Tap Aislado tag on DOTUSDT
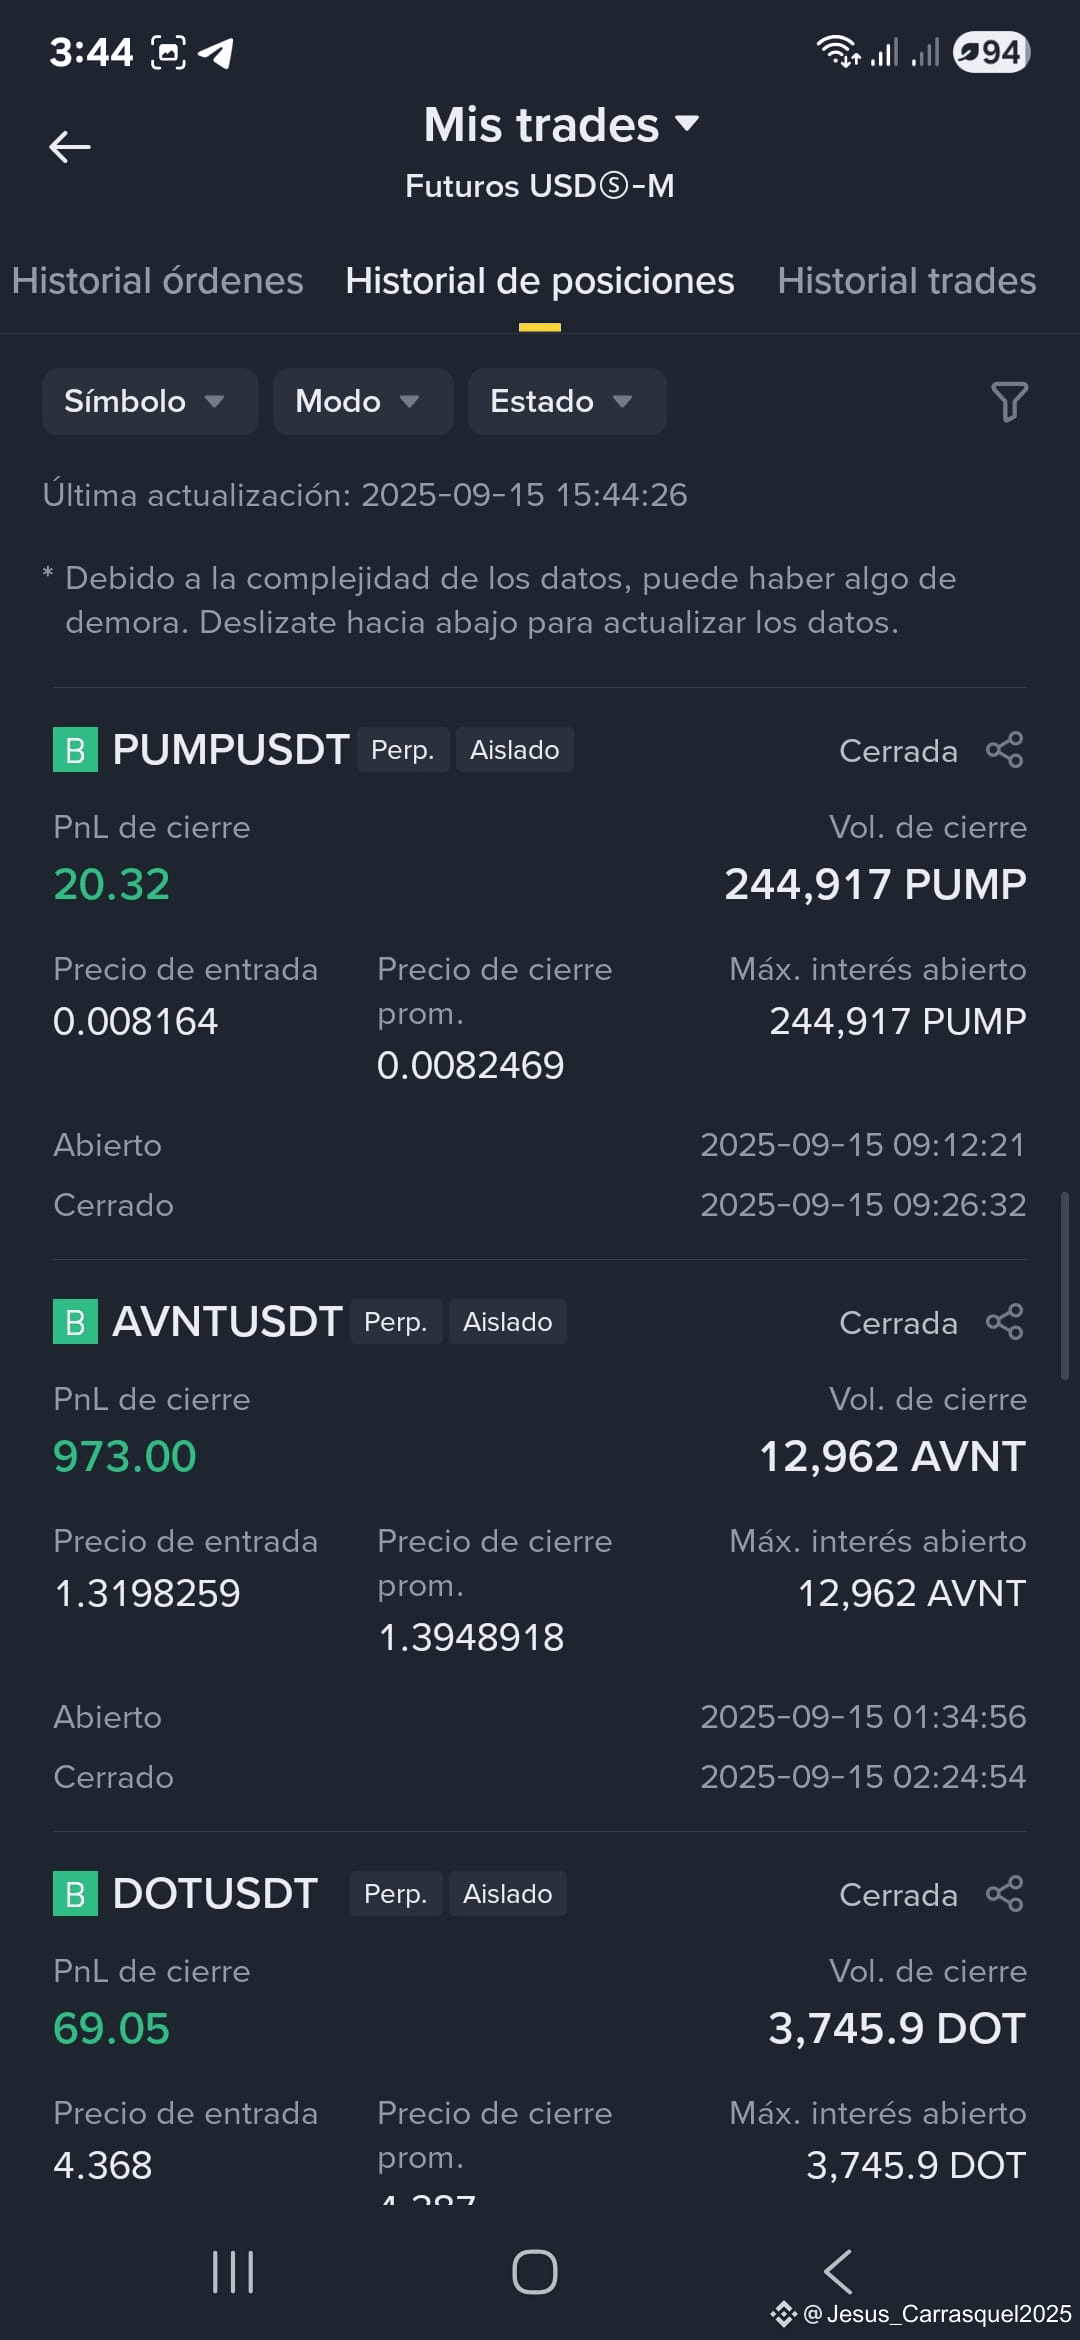Image resolution: width=1080 pixels, height=2340 pixels. pyautogui.click(x=508, y=1894)
